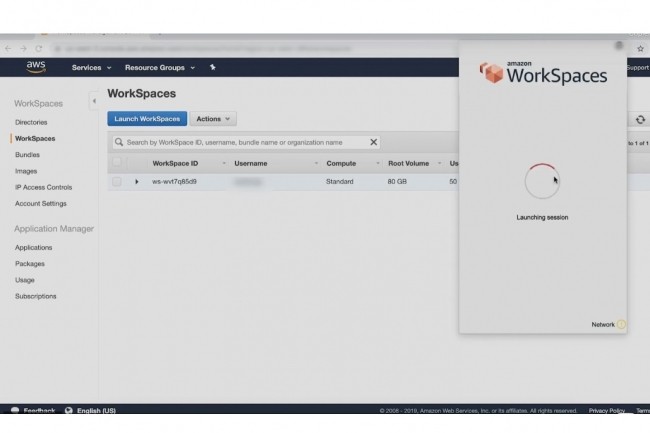The height and width of the screenshot is (433, 650).
Task: Click the search magnifier icon
Action: coord(119,142)
